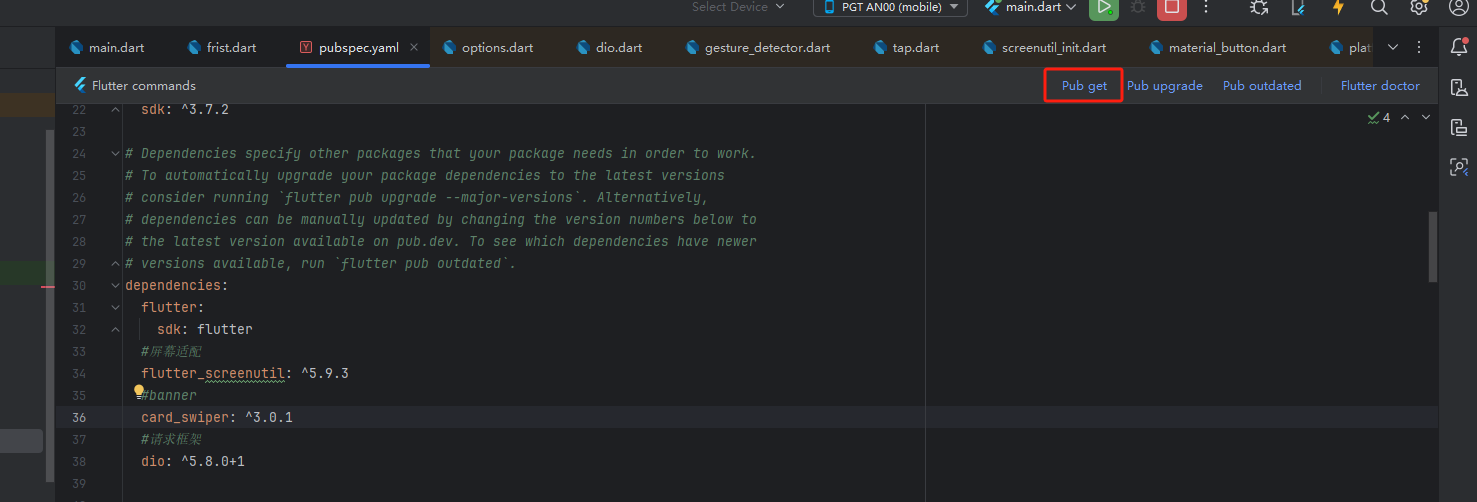
Task: Click fold end marker at line 29
Action: coord(116,264)
